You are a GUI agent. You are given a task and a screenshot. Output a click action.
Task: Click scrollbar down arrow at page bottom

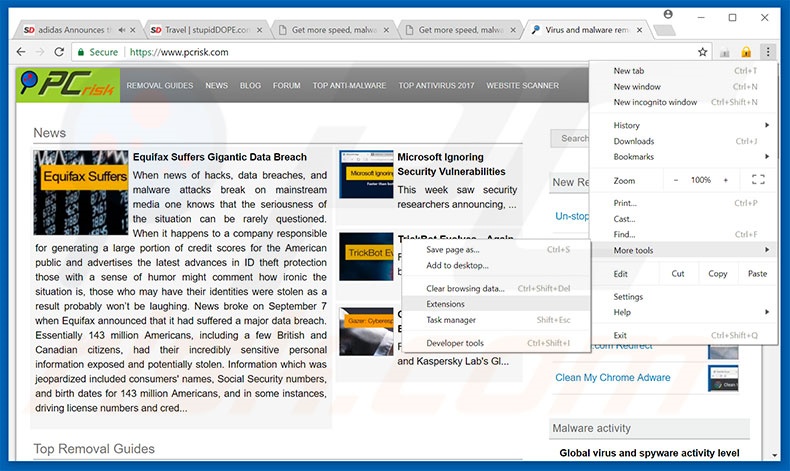click(774, 455)
